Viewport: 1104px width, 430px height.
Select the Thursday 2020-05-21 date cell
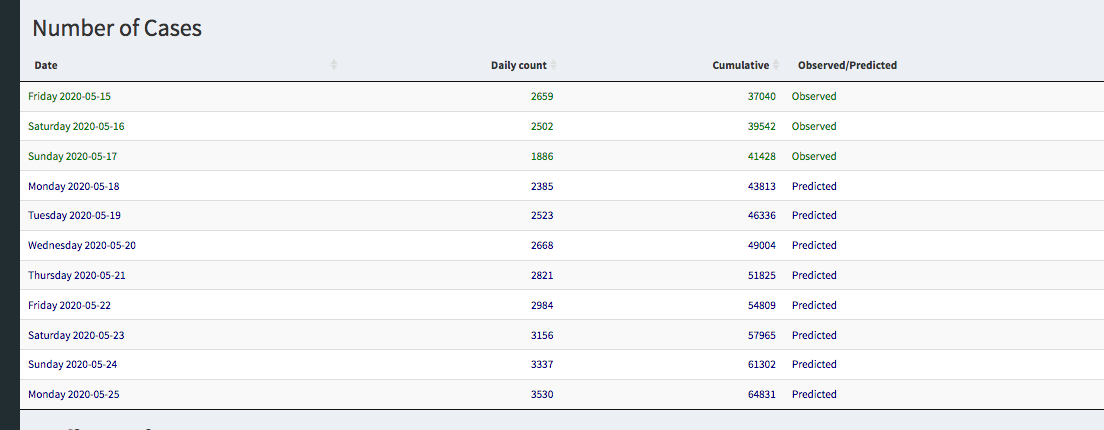(77, 276)
